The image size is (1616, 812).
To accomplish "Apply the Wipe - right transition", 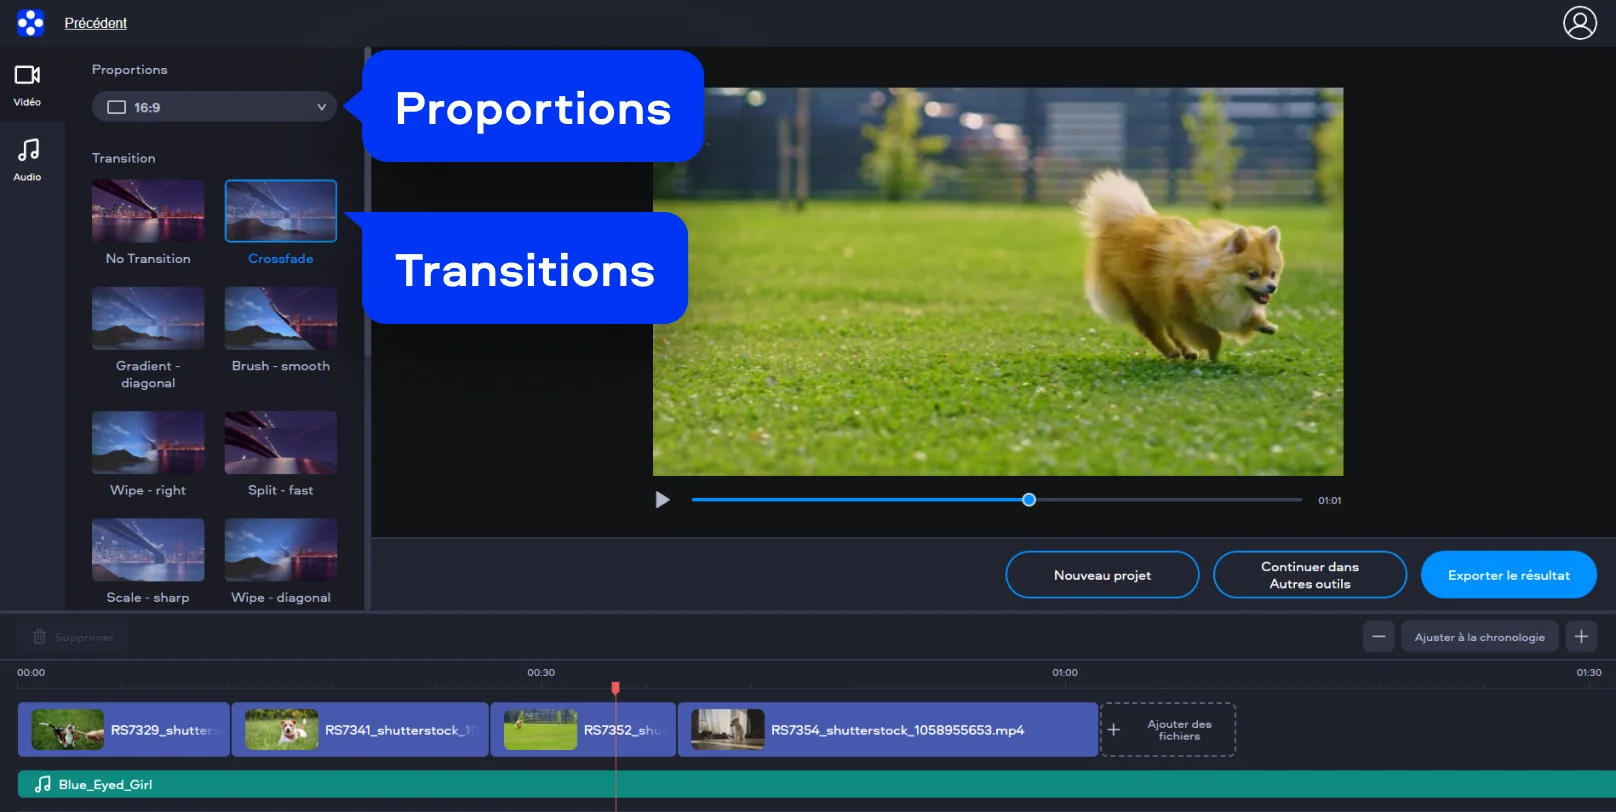I will pos(148,442).
